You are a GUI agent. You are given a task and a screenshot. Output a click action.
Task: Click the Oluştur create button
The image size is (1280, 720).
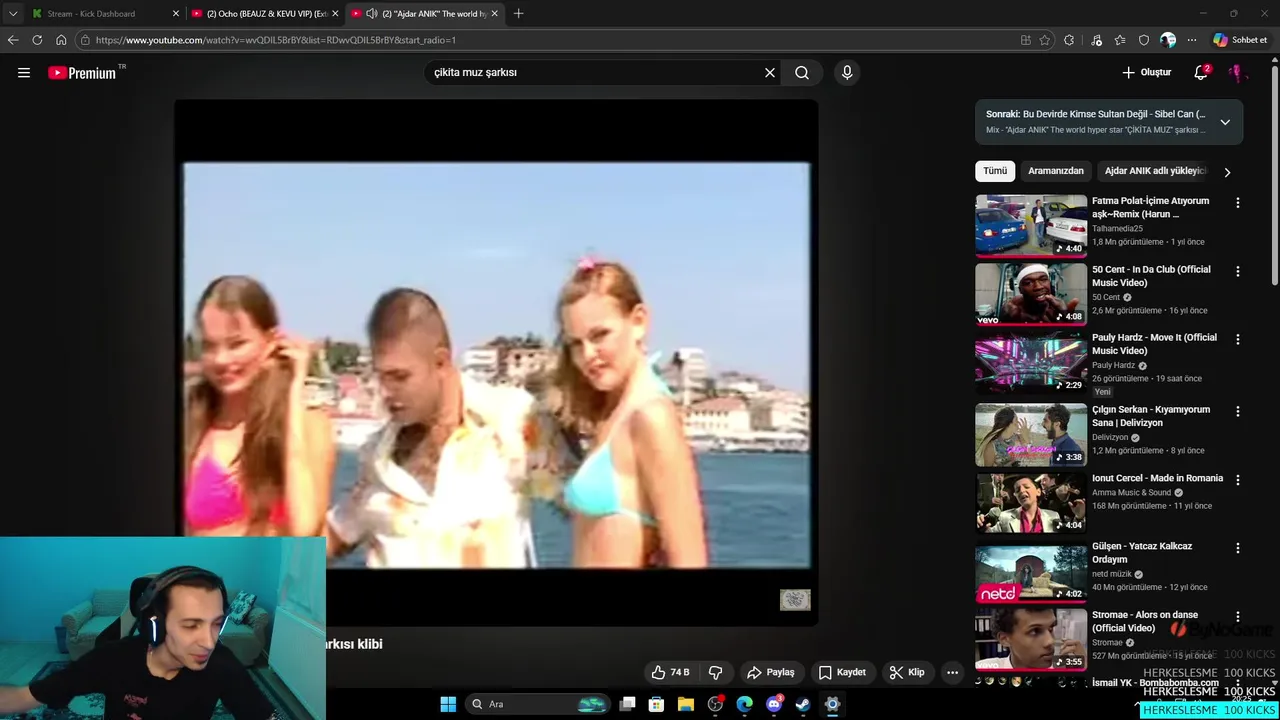point(1146,72)
